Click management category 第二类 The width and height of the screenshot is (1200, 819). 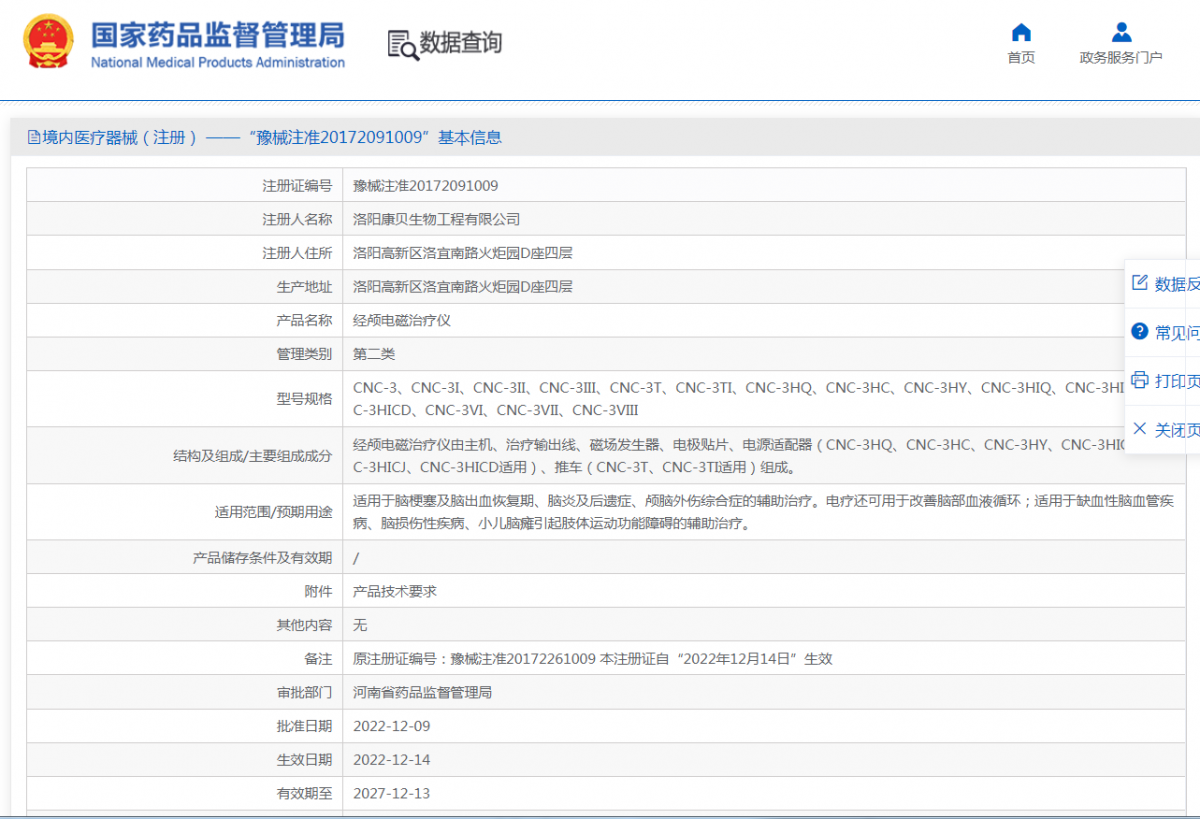click(374, 354)
